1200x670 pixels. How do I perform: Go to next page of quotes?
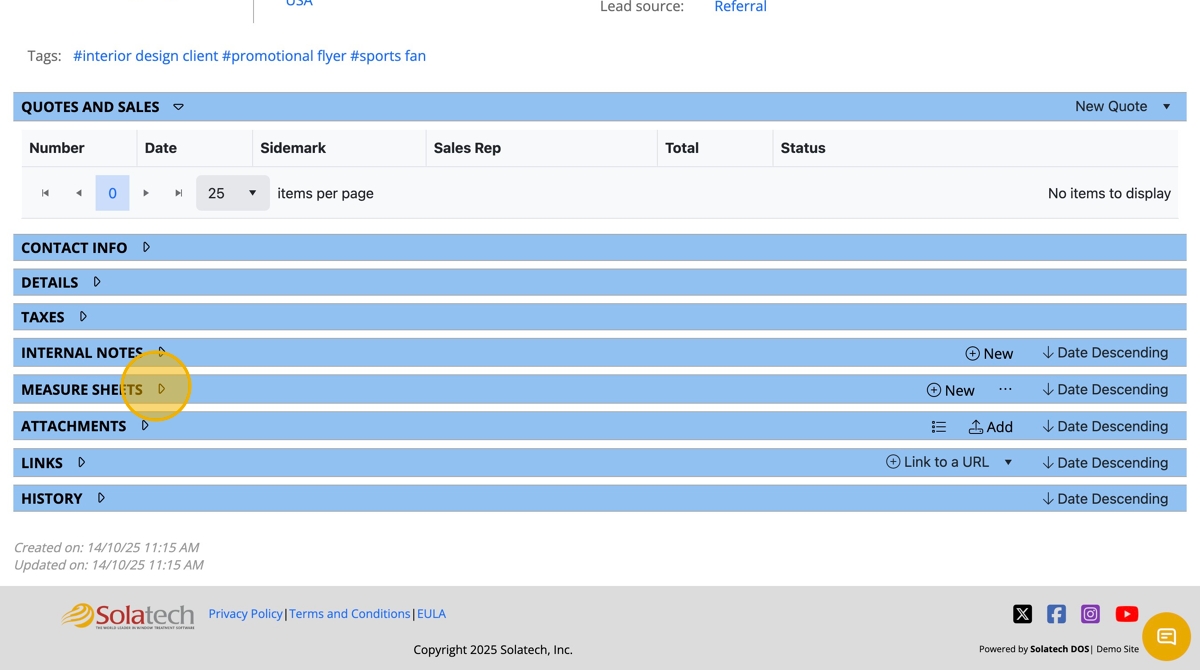click(x=146, y=193)
